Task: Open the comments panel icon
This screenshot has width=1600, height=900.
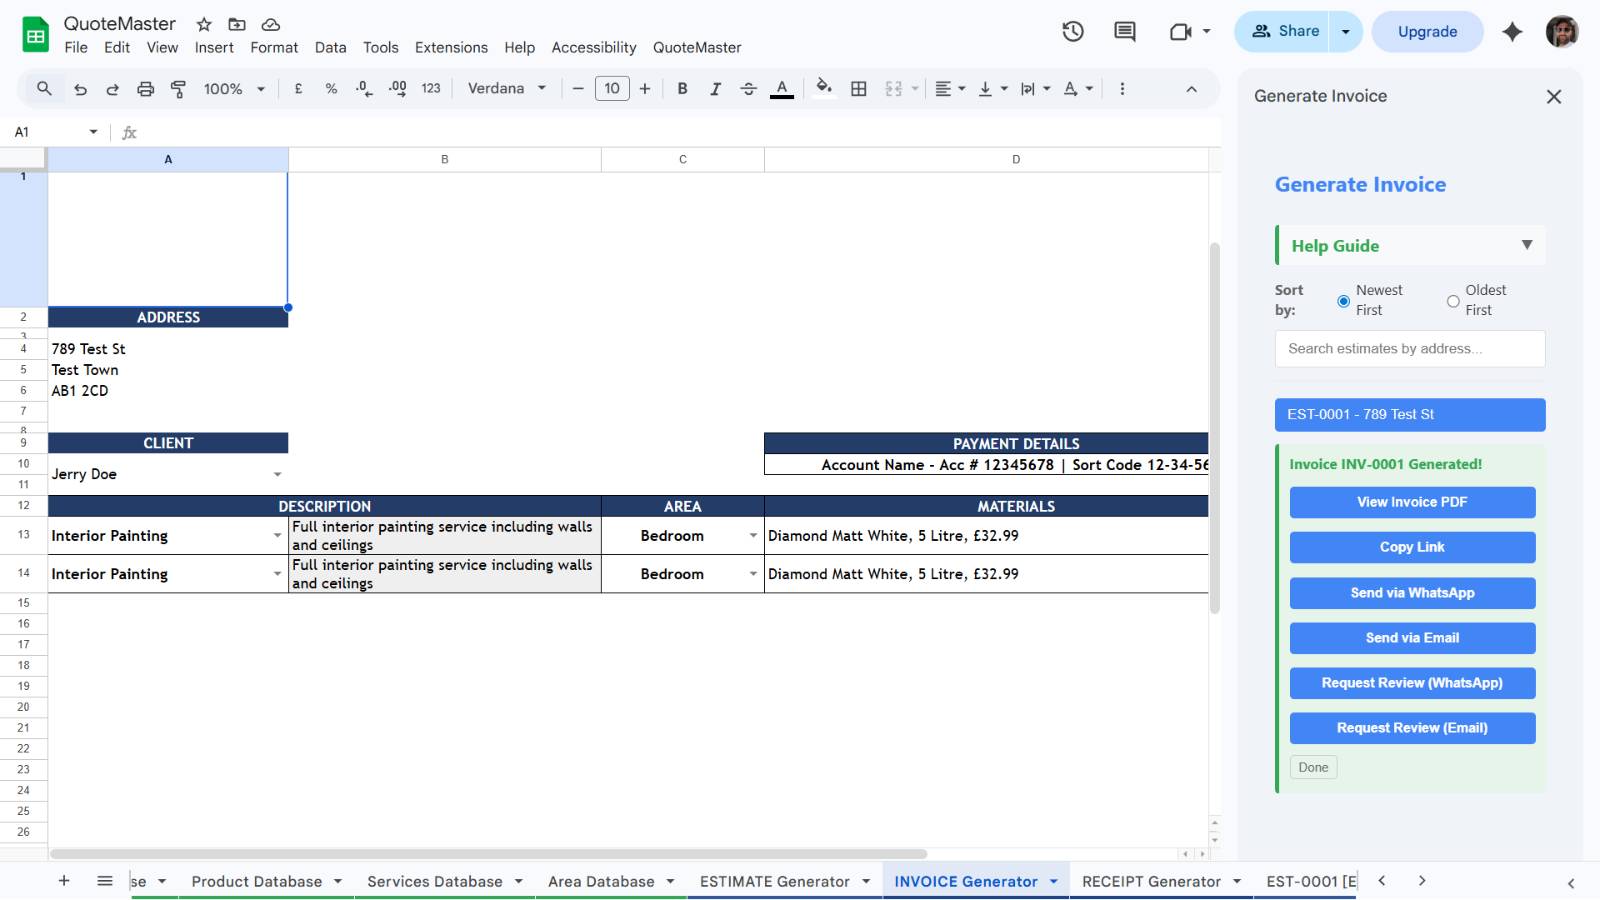Action: (1123, 31)
